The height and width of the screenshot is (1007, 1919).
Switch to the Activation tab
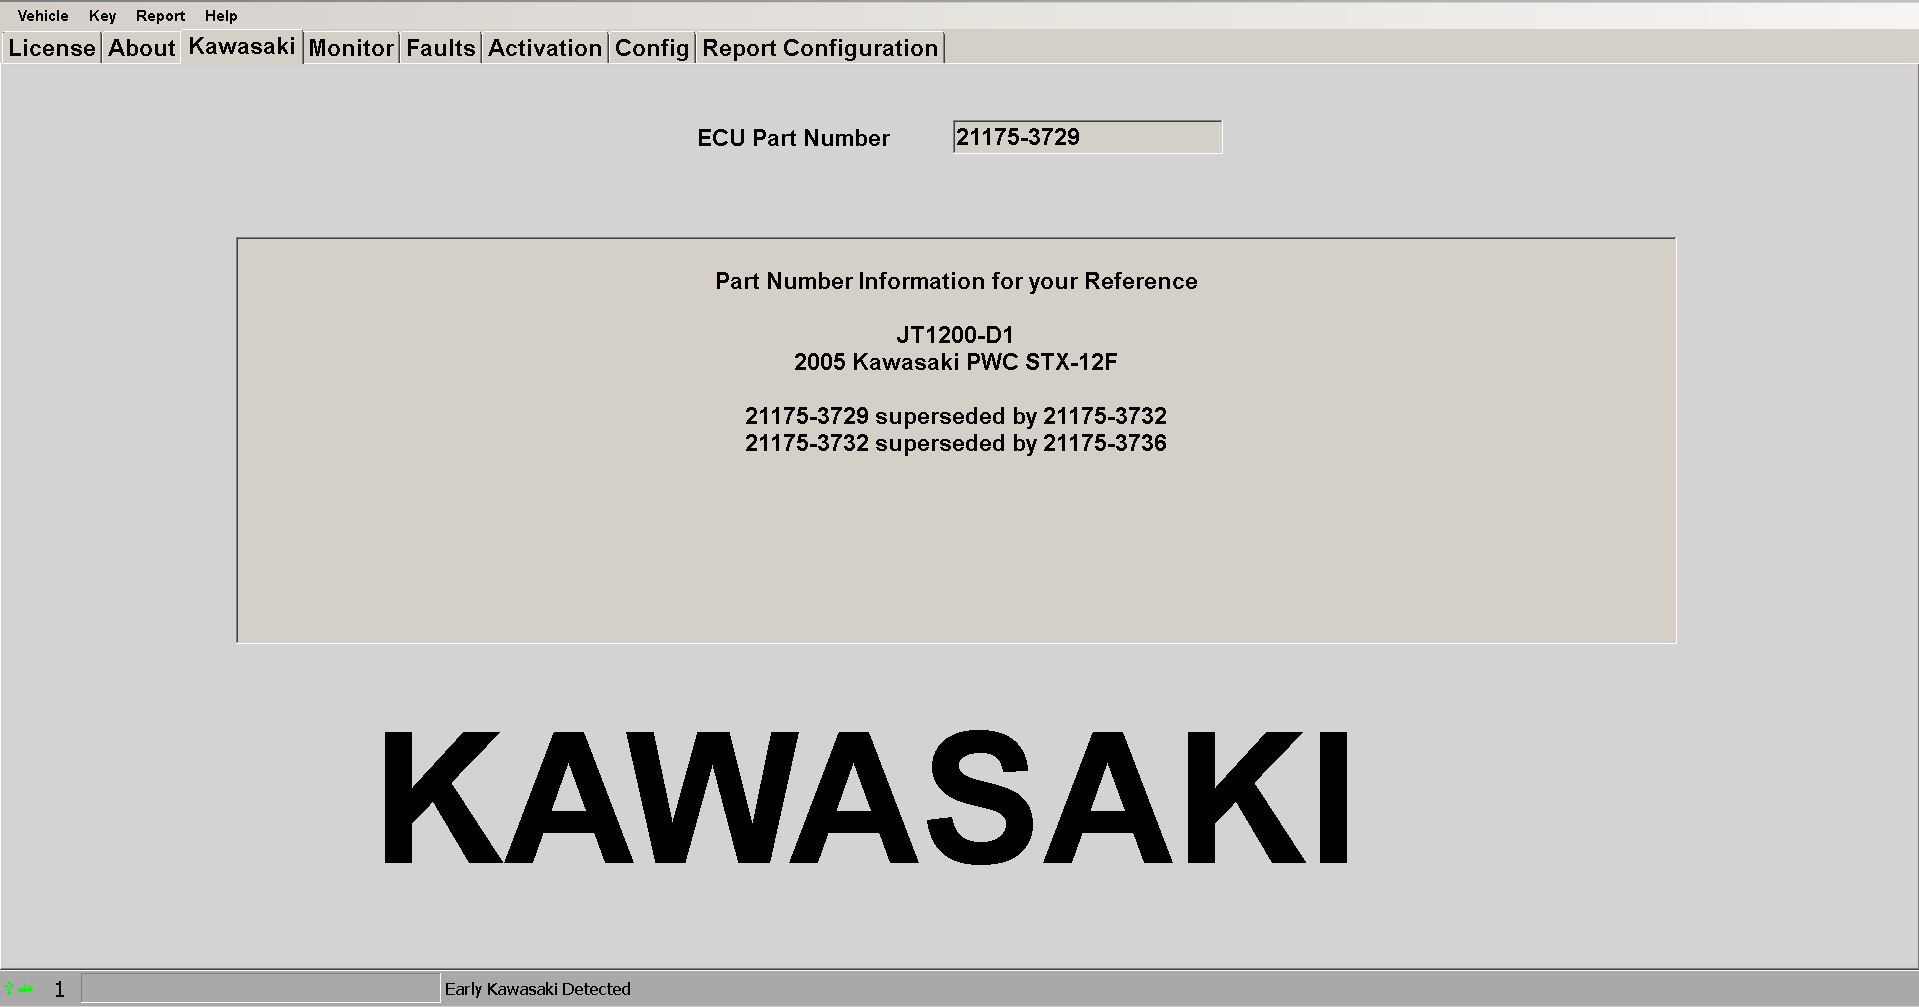(545, 48)
